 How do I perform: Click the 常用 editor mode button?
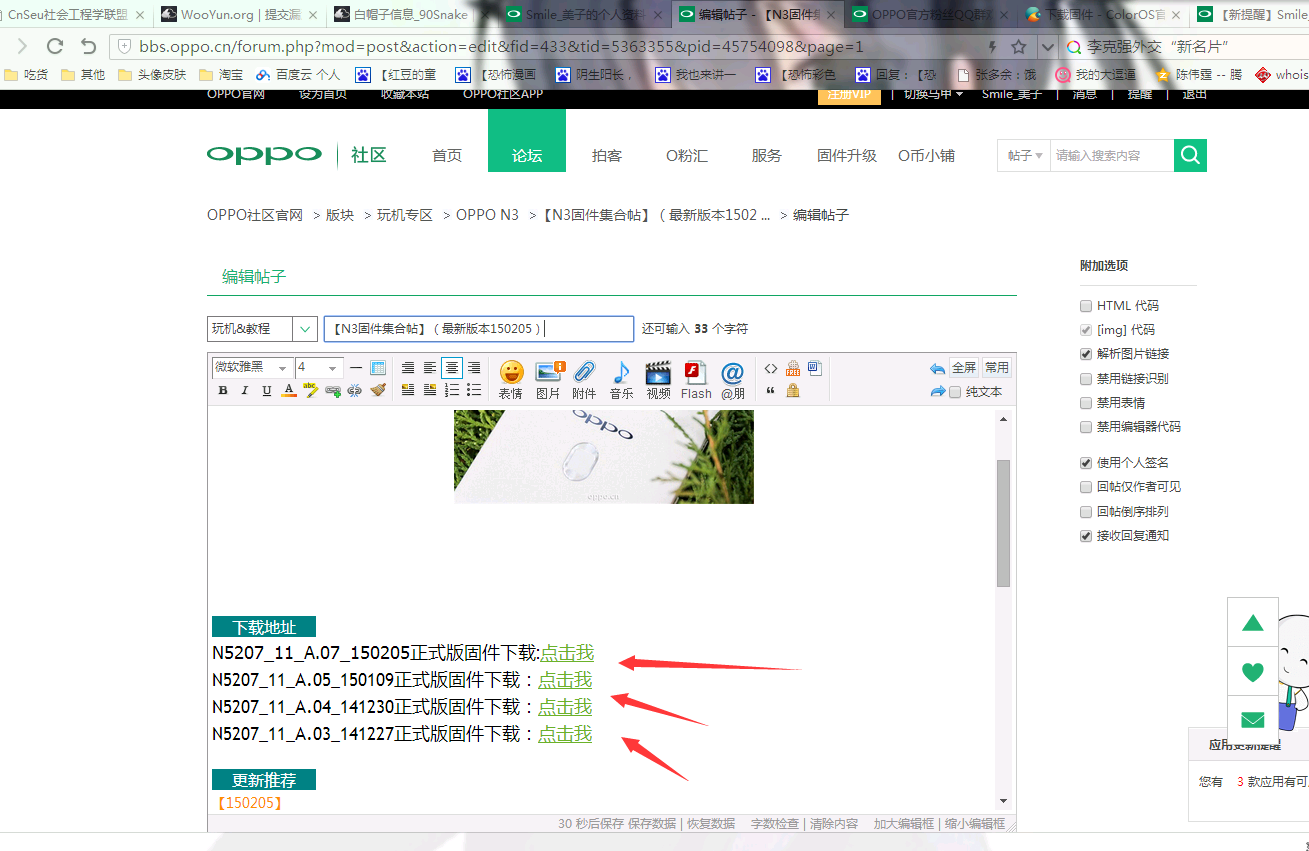[997, 367]
